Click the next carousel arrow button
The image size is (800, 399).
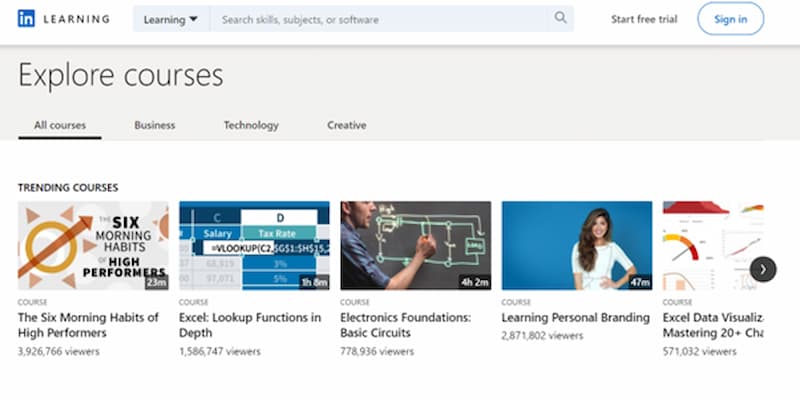click(763, 269)
